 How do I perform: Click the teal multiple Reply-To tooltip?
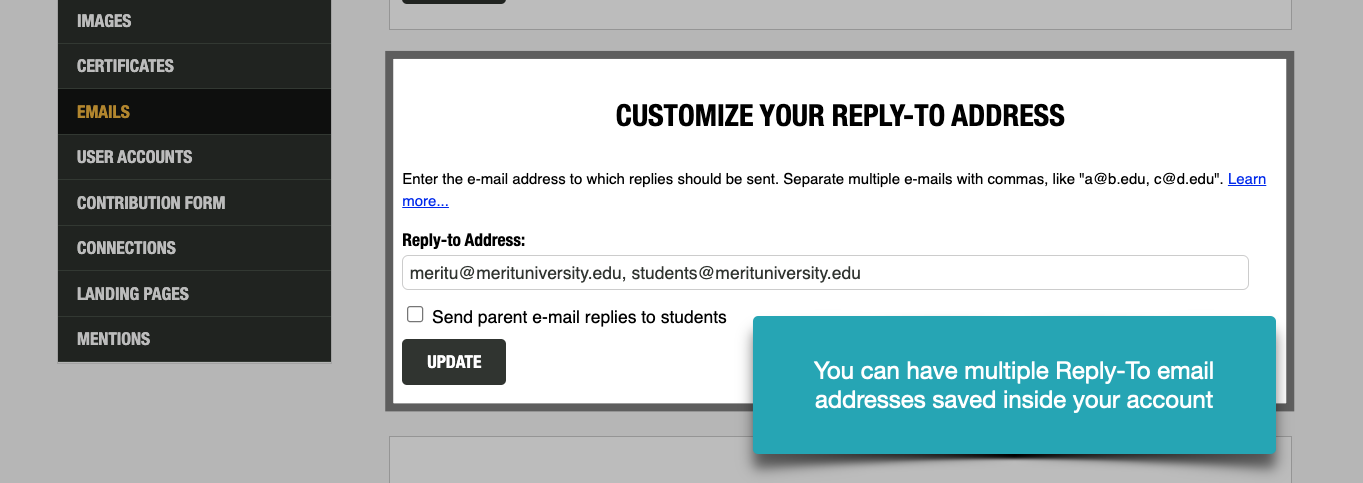click(x=1013, y=385)
